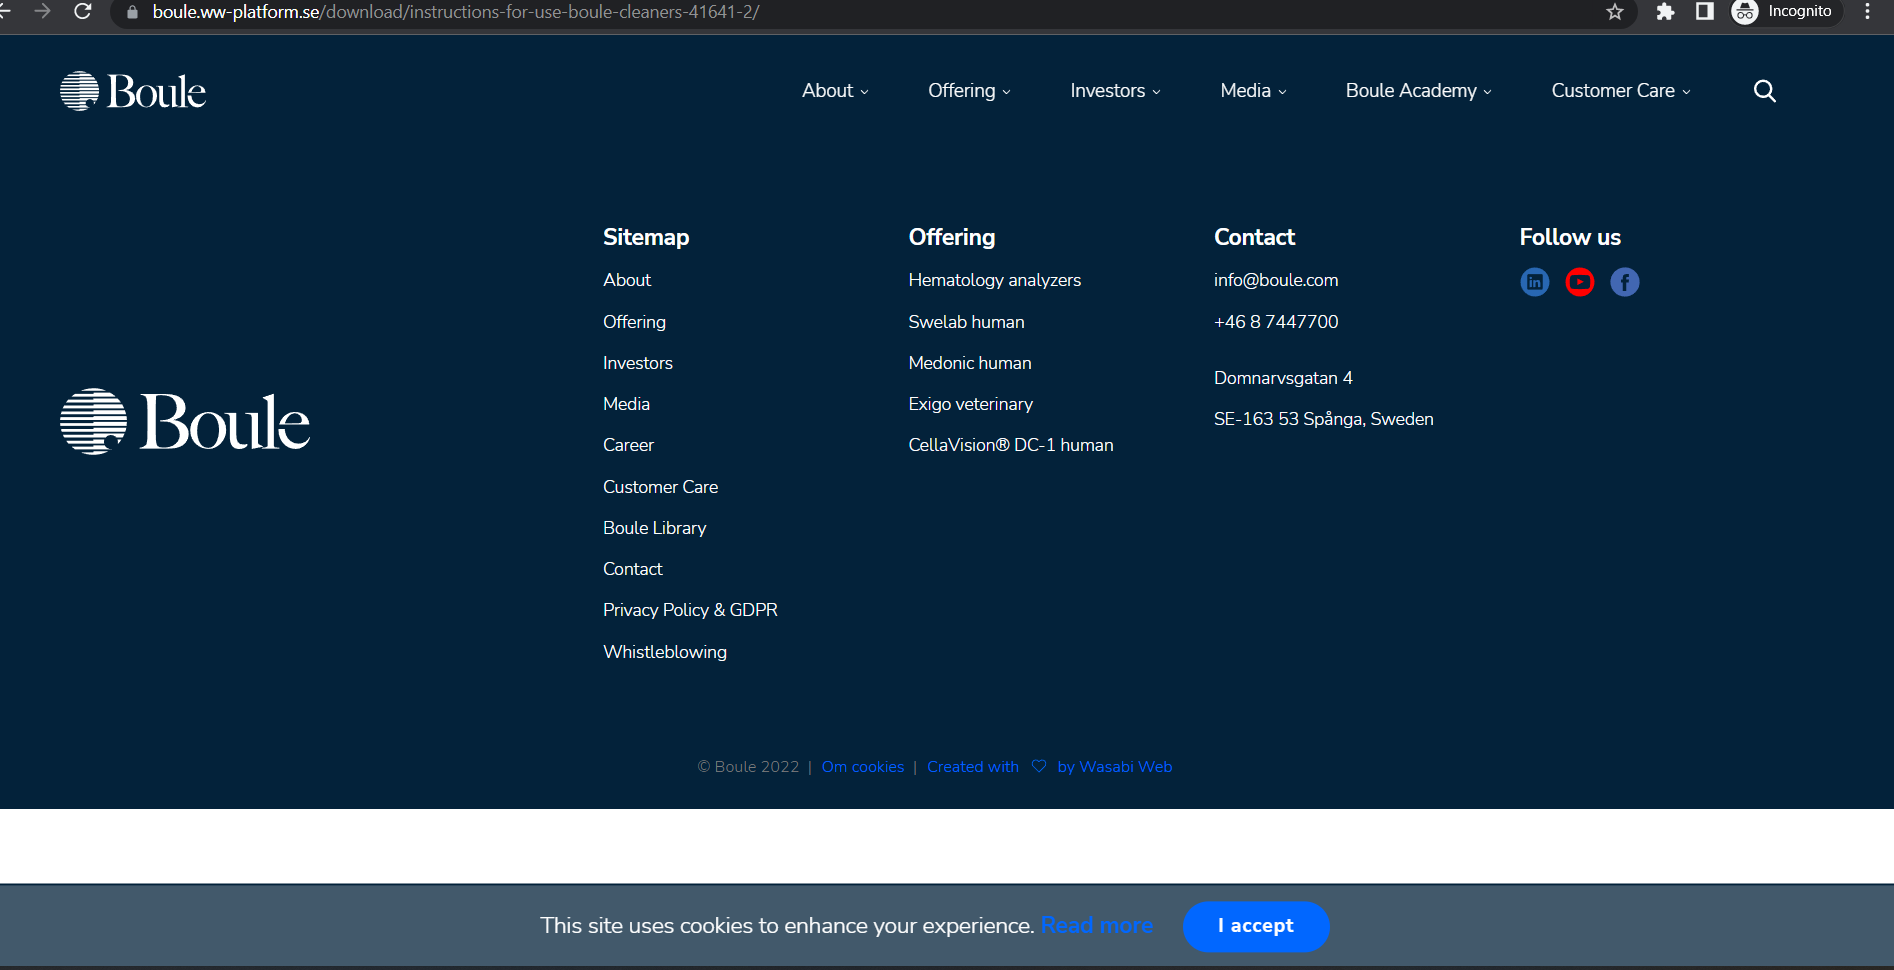
Task: Click Domnarvsgatan 4 address text
Action: pos(1282,378)
